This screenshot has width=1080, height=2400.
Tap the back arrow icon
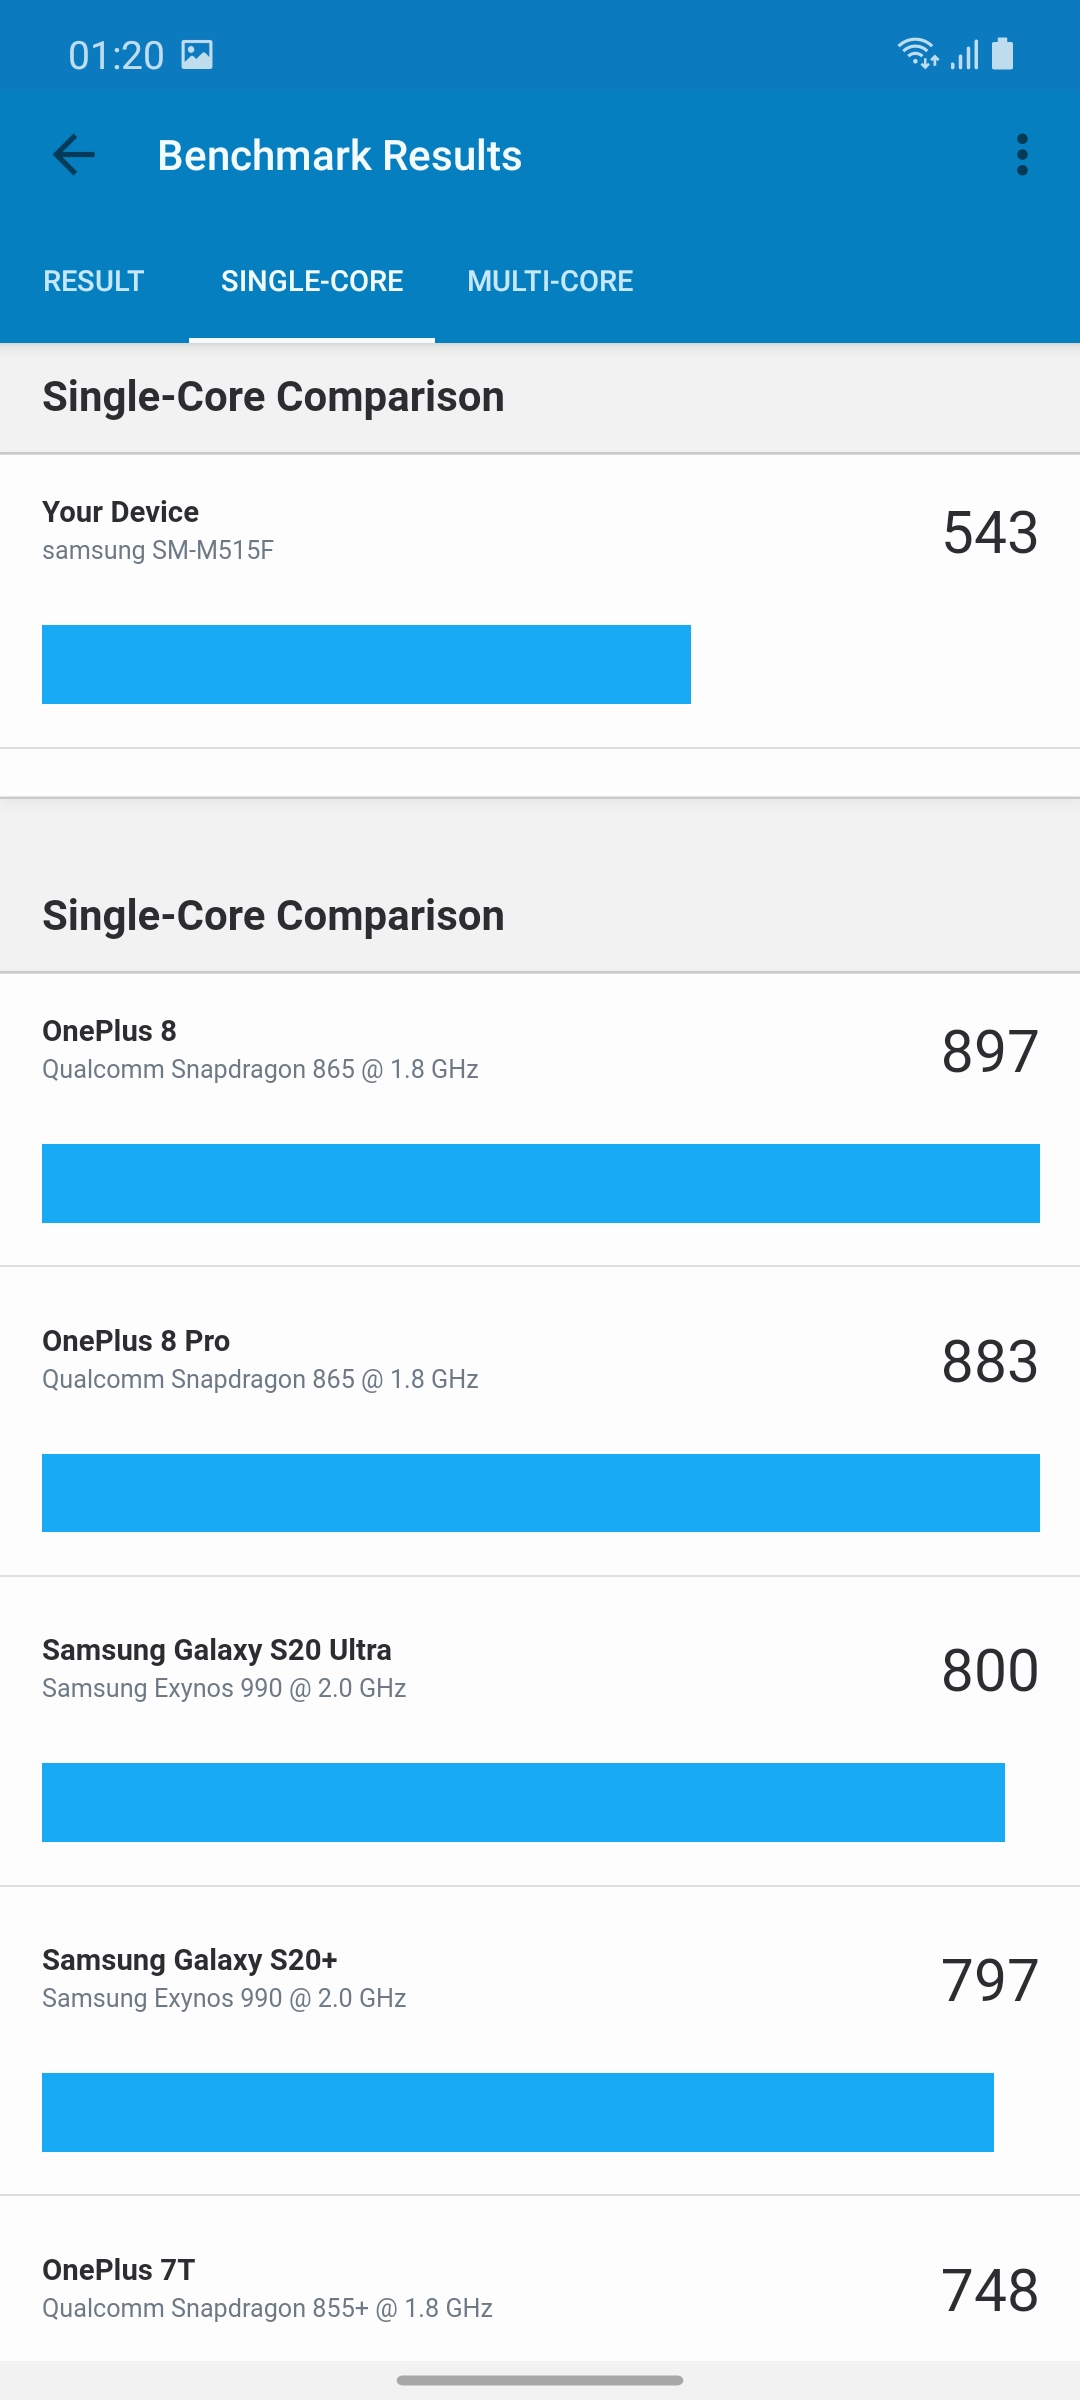click(74, 155)
